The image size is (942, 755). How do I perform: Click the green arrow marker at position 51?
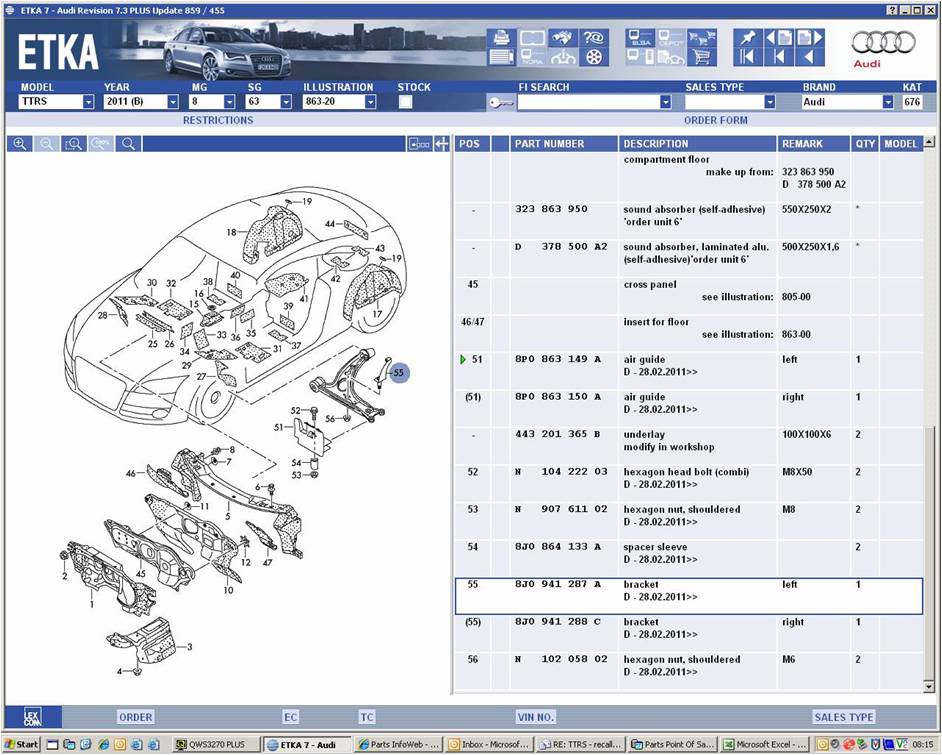[x=463, y=359]
